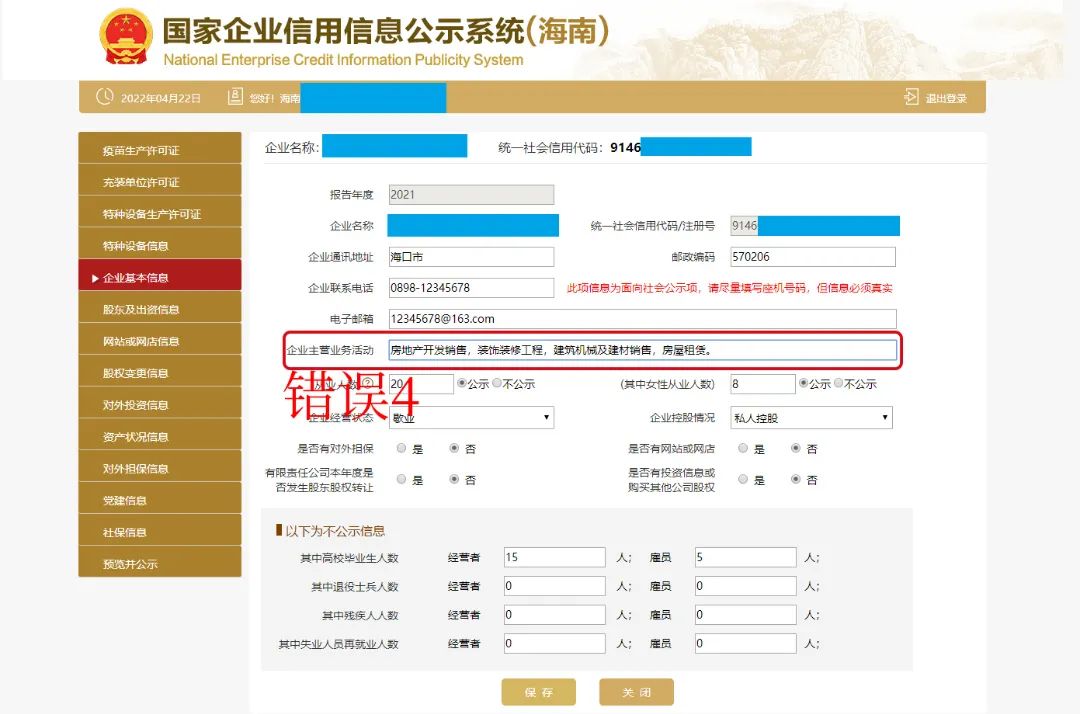Log out via 退出登录 link
This screenshot has width=1080, height=714.
click(945, 98)
